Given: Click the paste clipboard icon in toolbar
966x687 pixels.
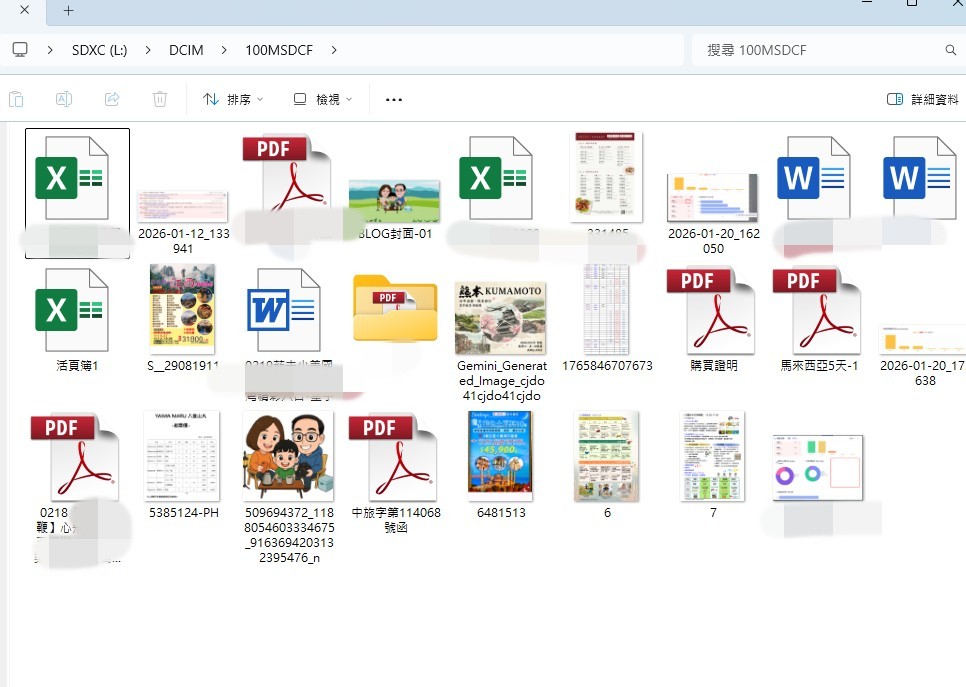Looking at the screenshot, I should tap(16, 99).
